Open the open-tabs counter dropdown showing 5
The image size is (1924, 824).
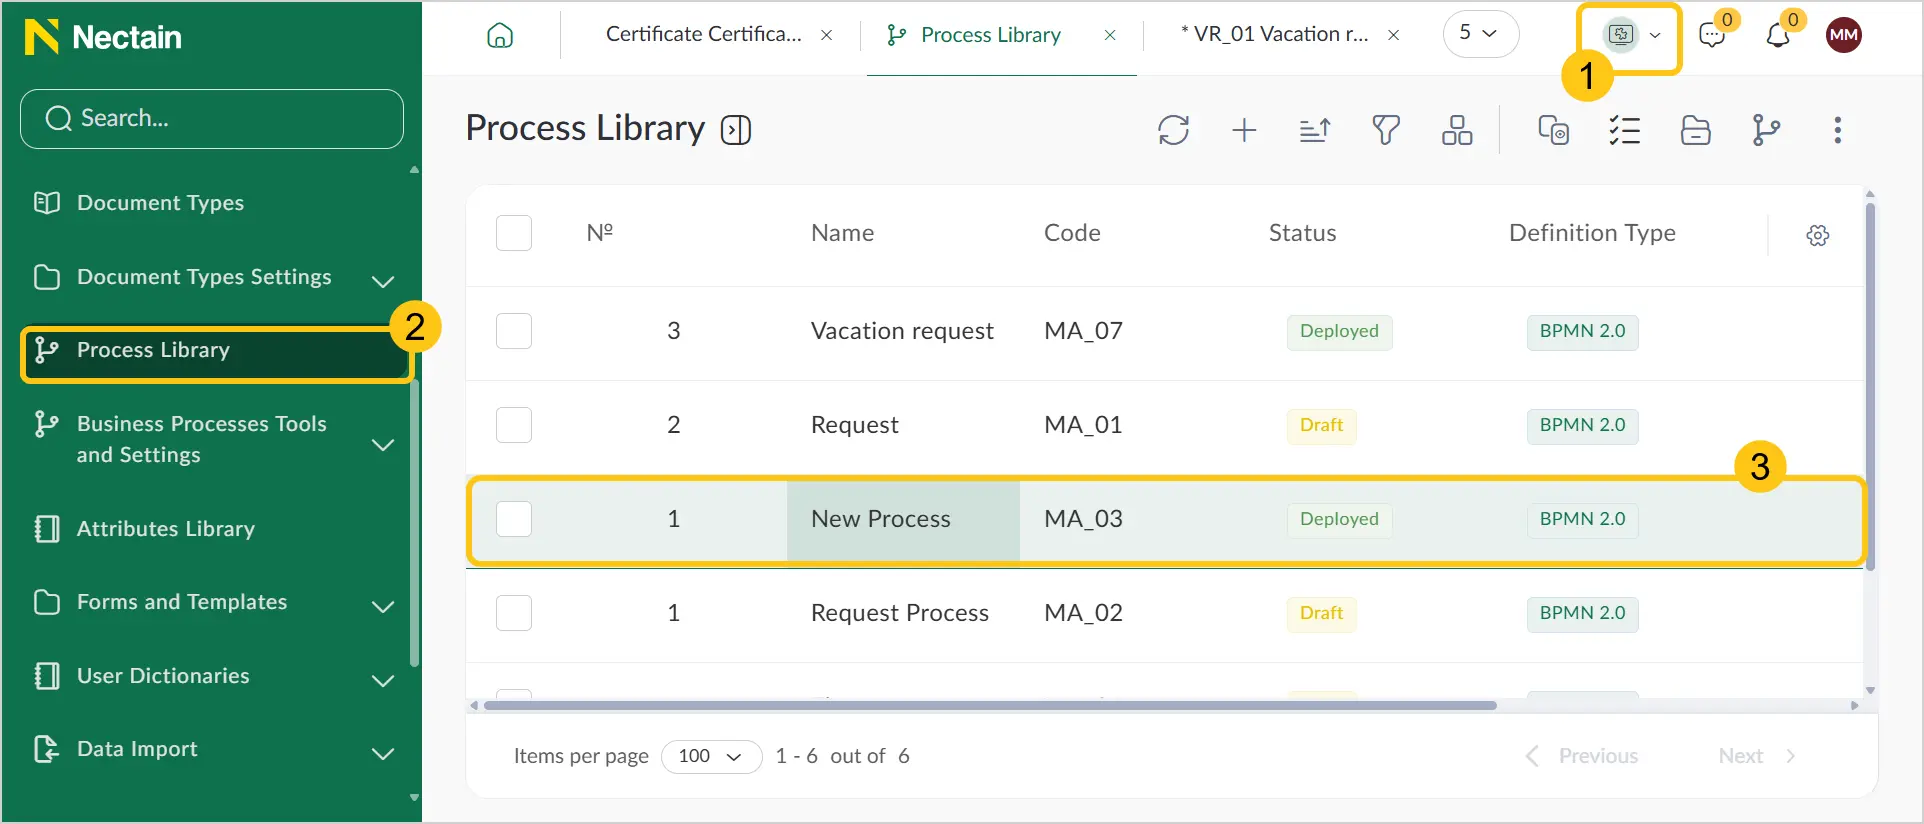pos(1480,34)
